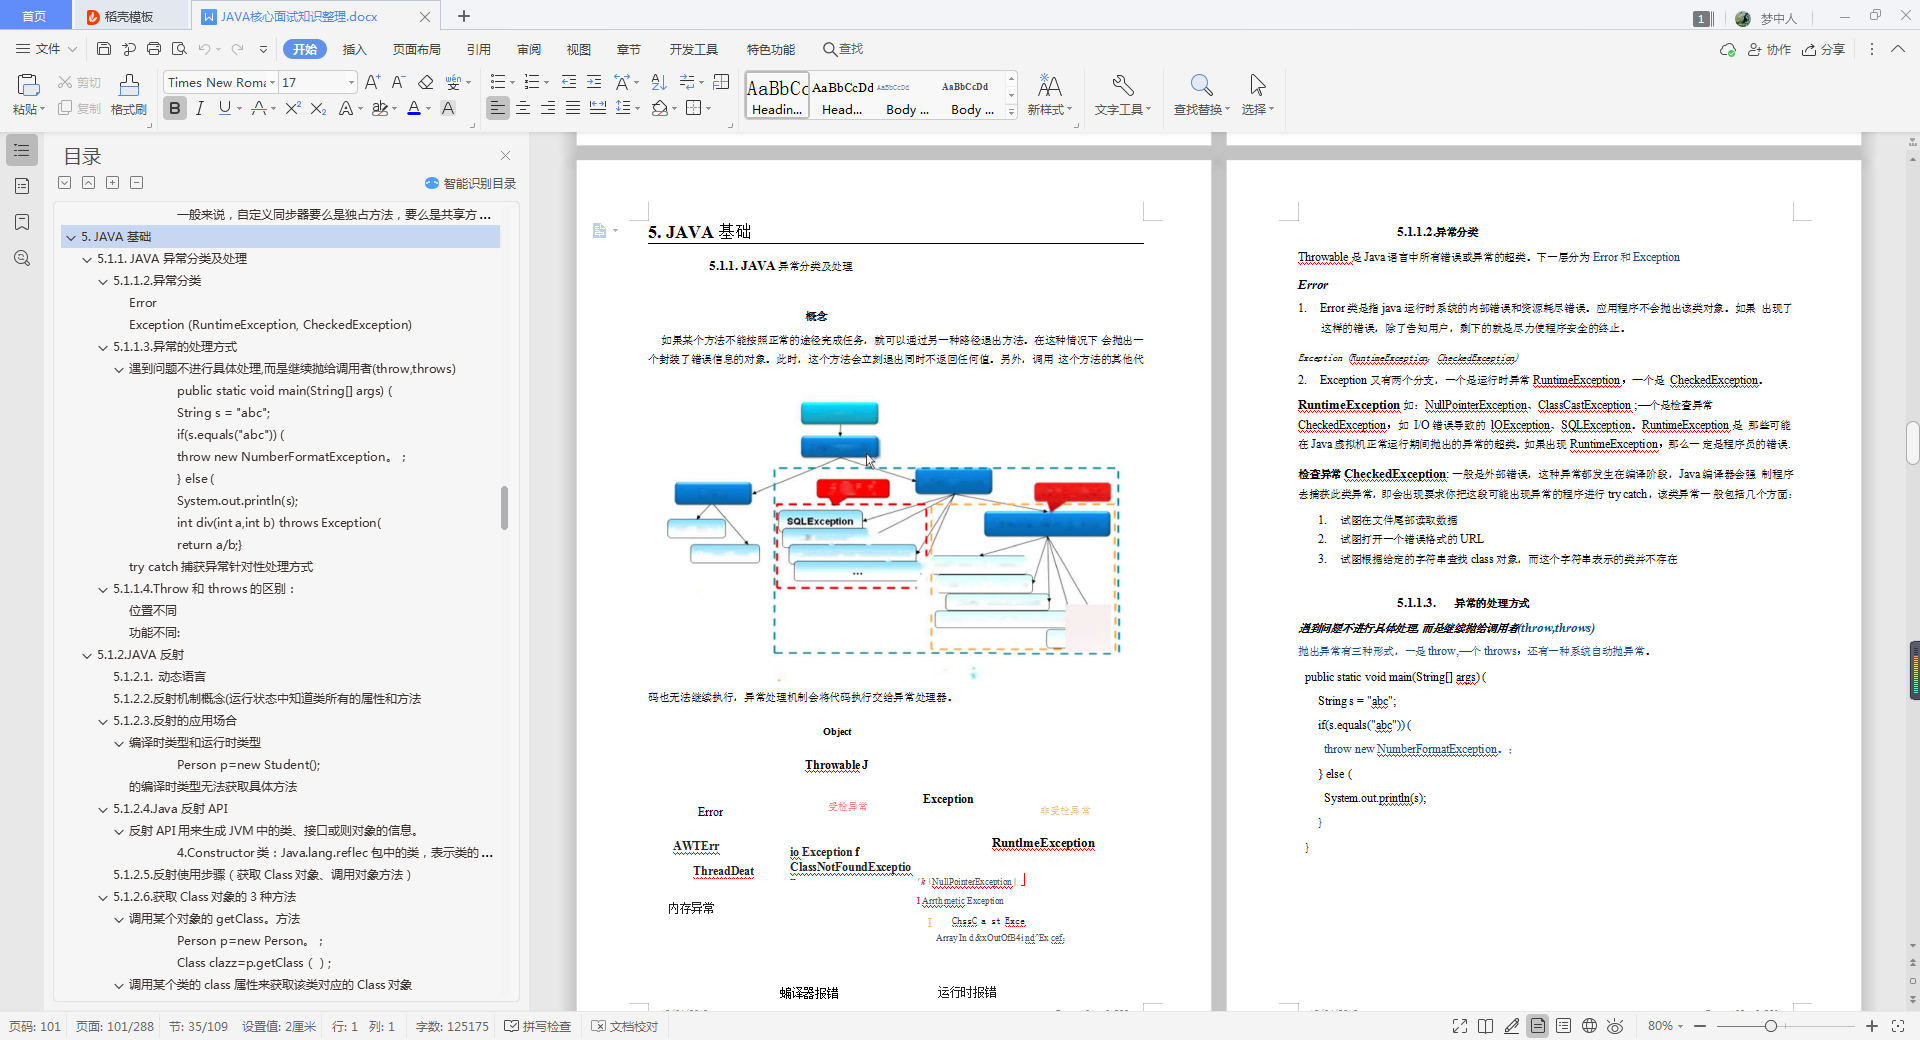Open the 引用 ribbon tab
The height and width of the screenshot is (1040, 1920).
click(x=479, y=49)
